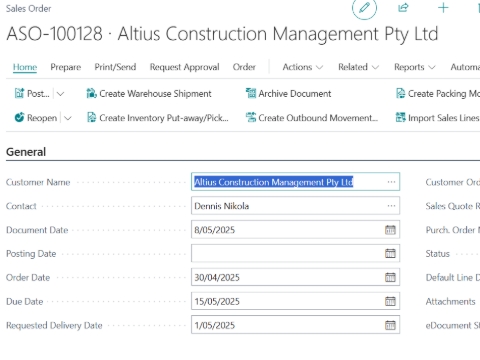Click Requested Delivery Date field

tap(295, 325)
